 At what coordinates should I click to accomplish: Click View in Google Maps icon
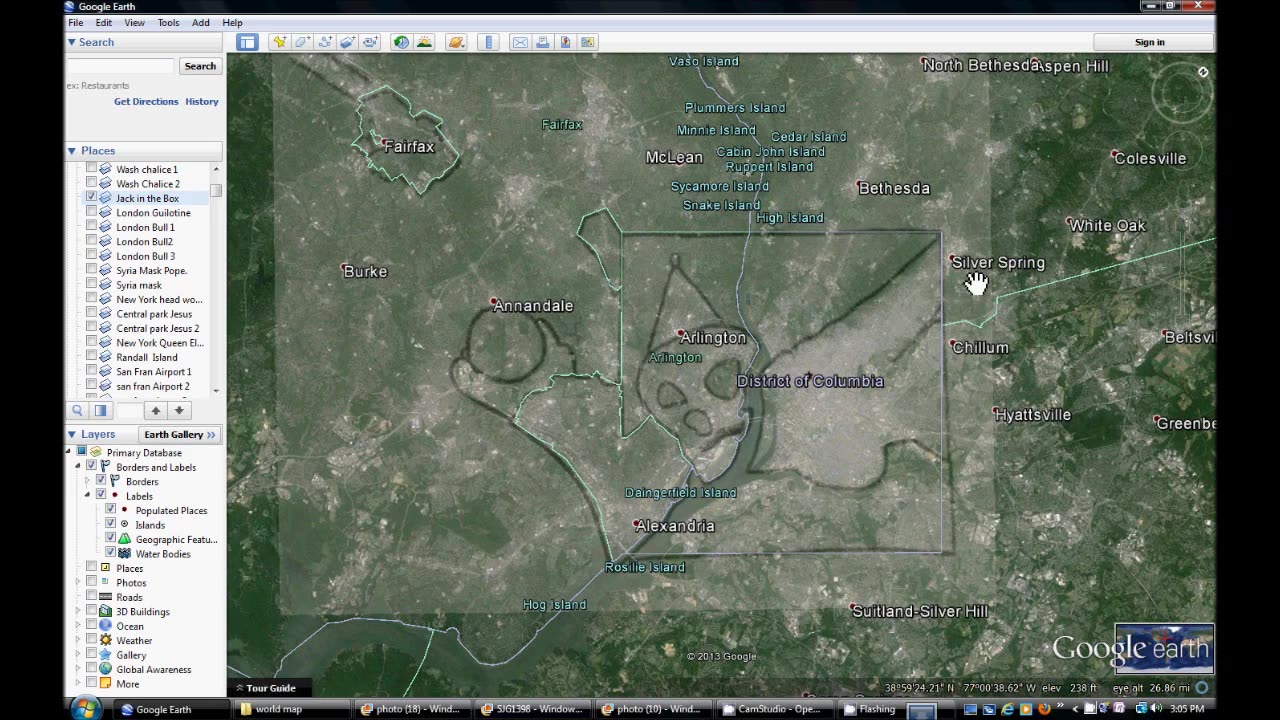coord(588,42)
